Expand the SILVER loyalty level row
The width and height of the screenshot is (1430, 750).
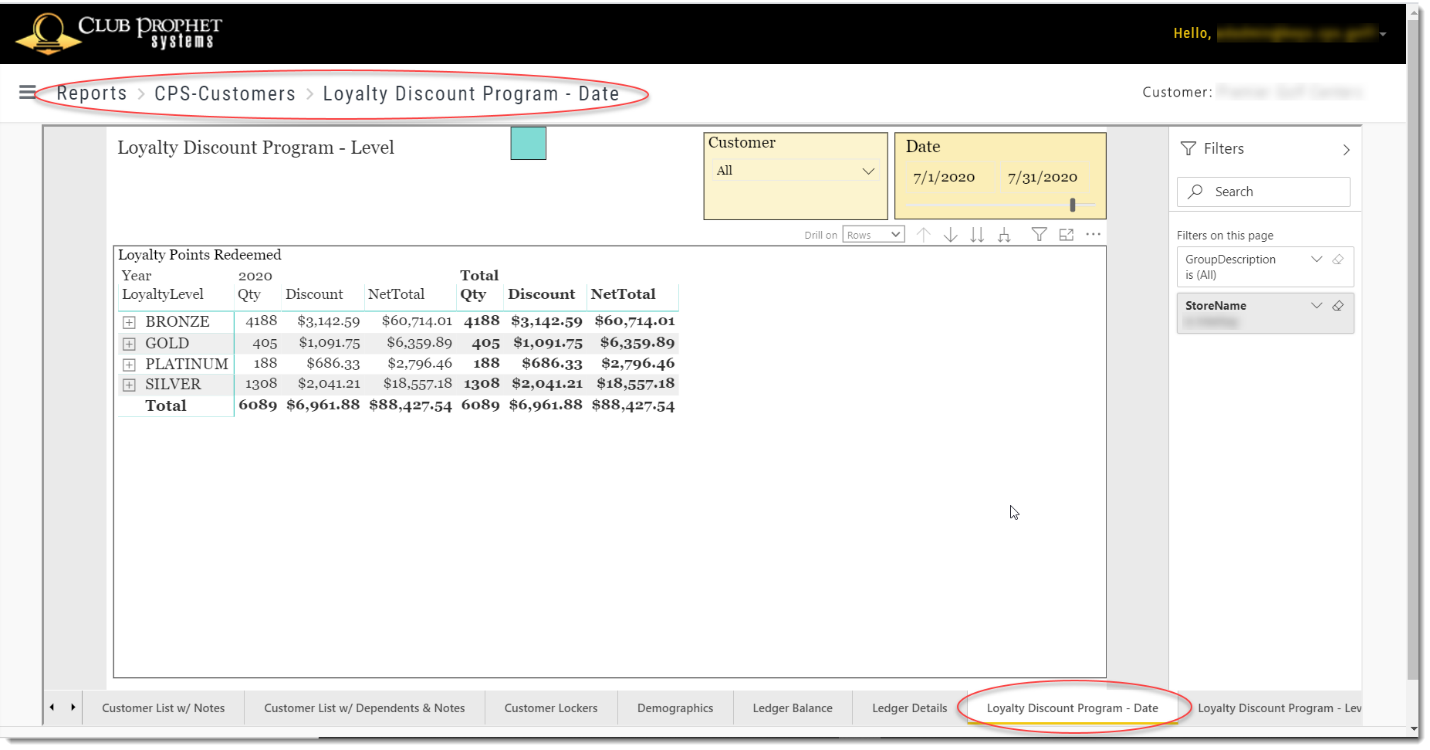pyautogui.click(x=129, y=385)
